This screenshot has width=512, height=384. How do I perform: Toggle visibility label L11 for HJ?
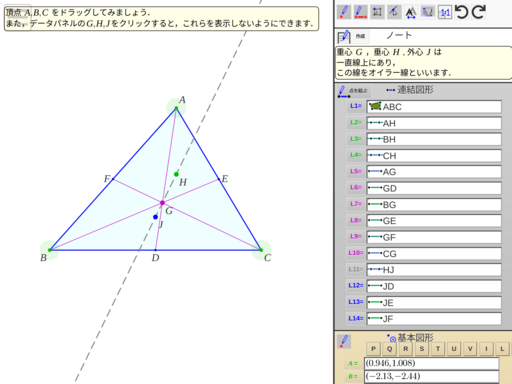tap(356, 269)
